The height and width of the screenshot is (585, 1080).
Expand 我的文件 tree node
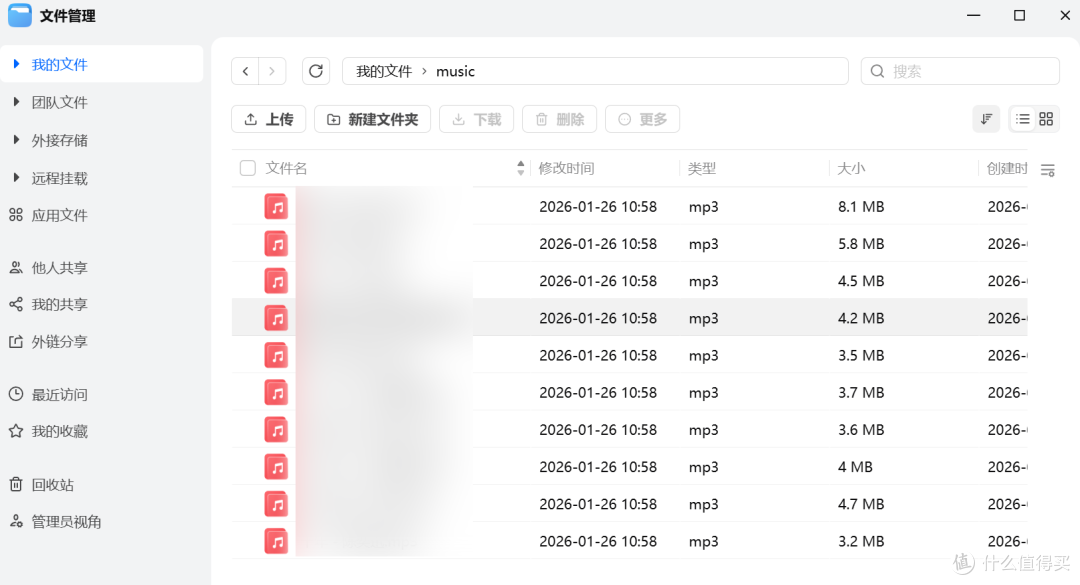pyautogui.click(x=17, y=64)
